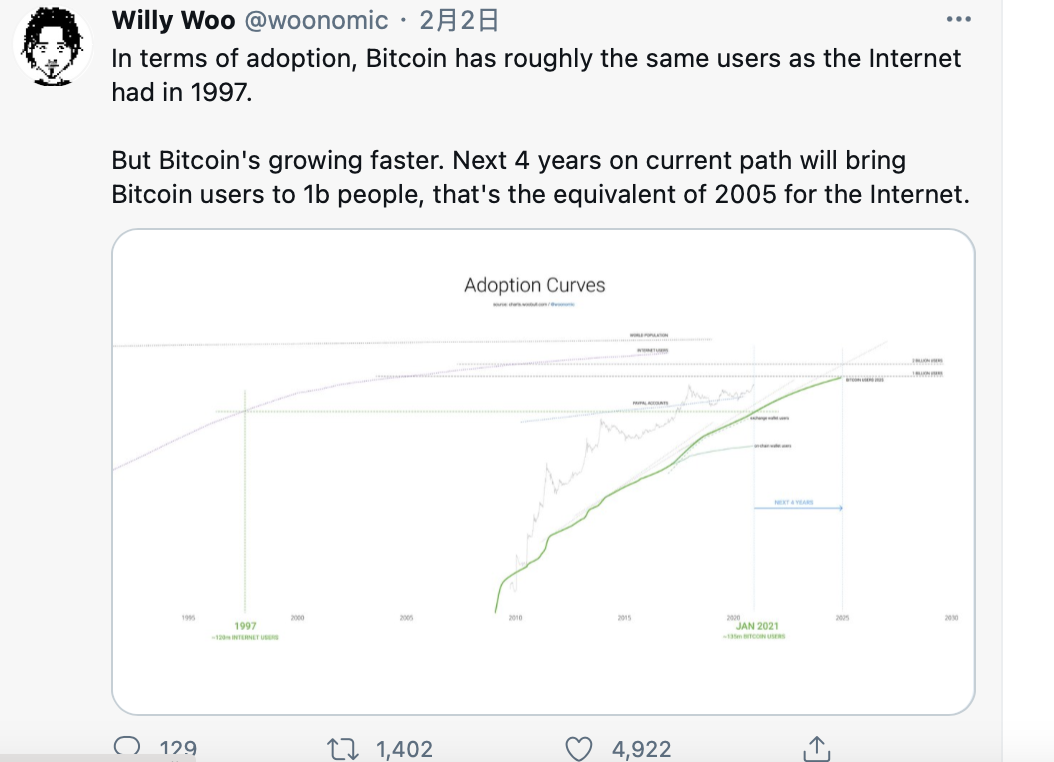Click the reply speech bubble icon
The width and height of the screenshot is (1054, 762).
[x=127, y=747]
